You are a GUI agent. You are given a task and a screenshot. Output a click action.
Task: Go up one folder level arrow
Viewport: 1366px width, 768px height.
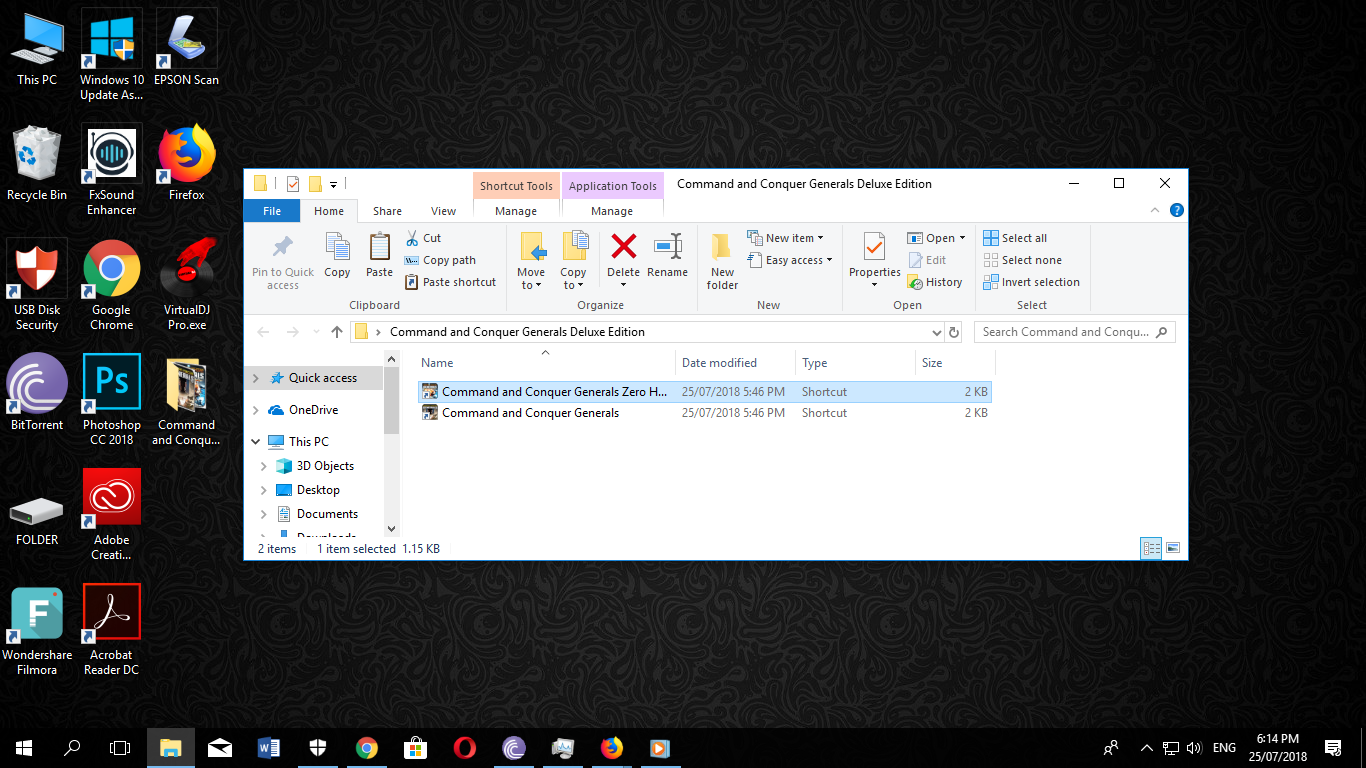pyautogui.click(x=337, y=332)
